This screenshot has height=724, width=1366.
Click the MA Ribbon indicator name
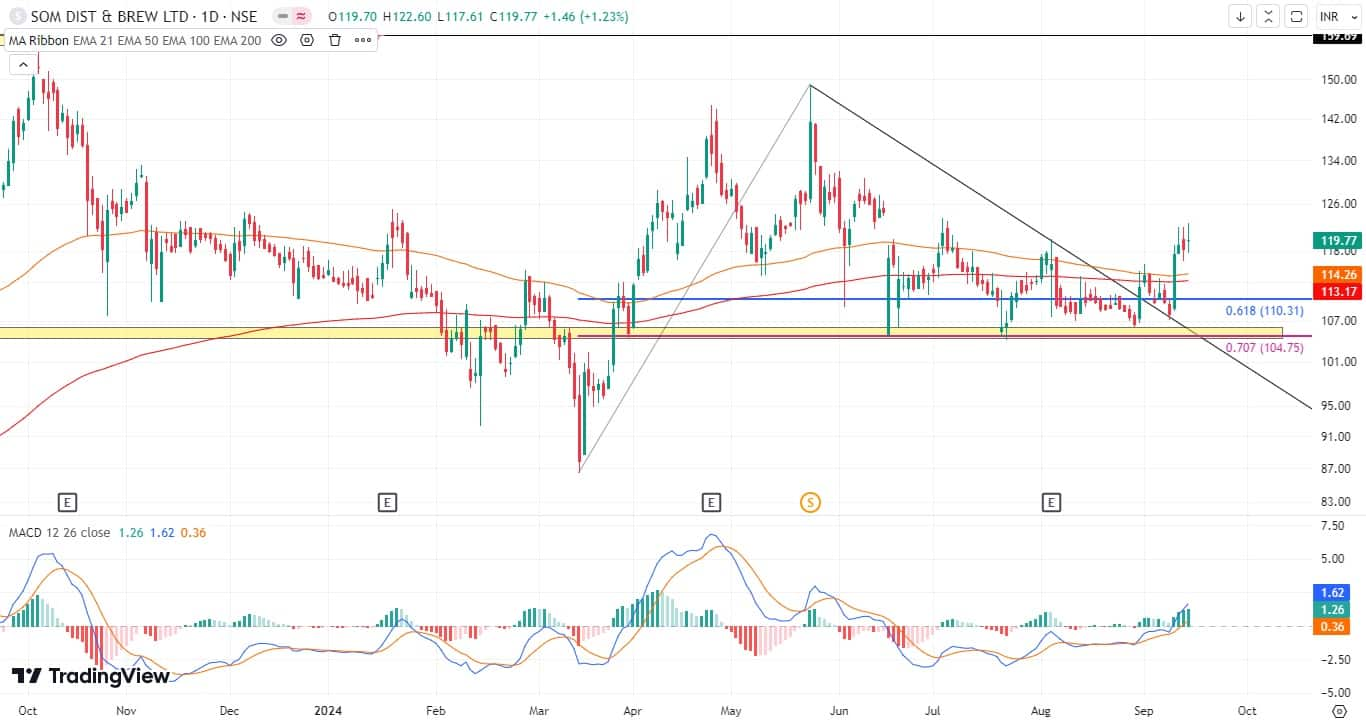37,41
